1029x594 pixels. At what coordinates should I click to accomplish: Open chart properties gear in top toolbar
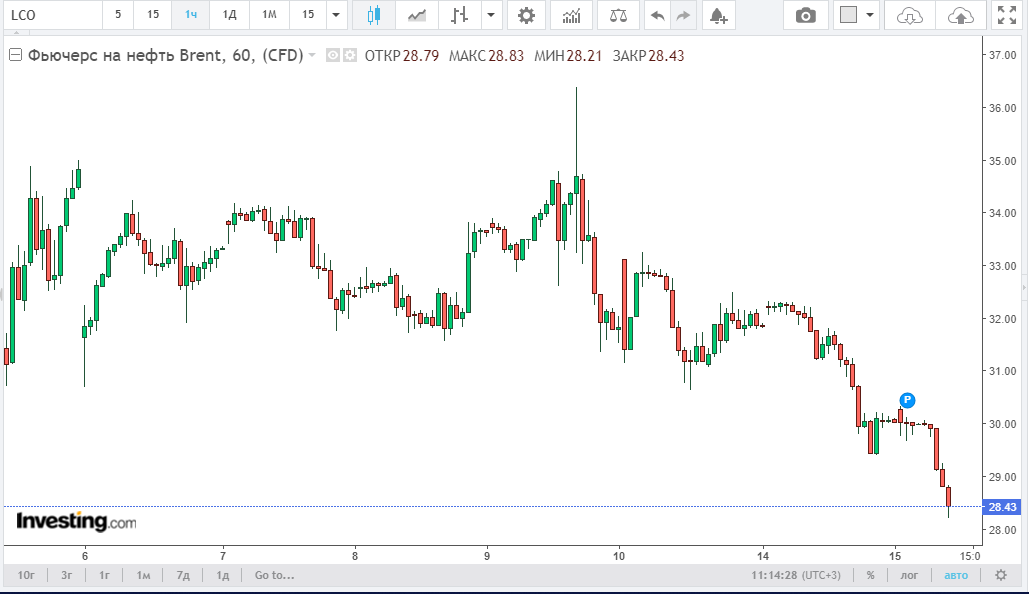click(526, 15)
